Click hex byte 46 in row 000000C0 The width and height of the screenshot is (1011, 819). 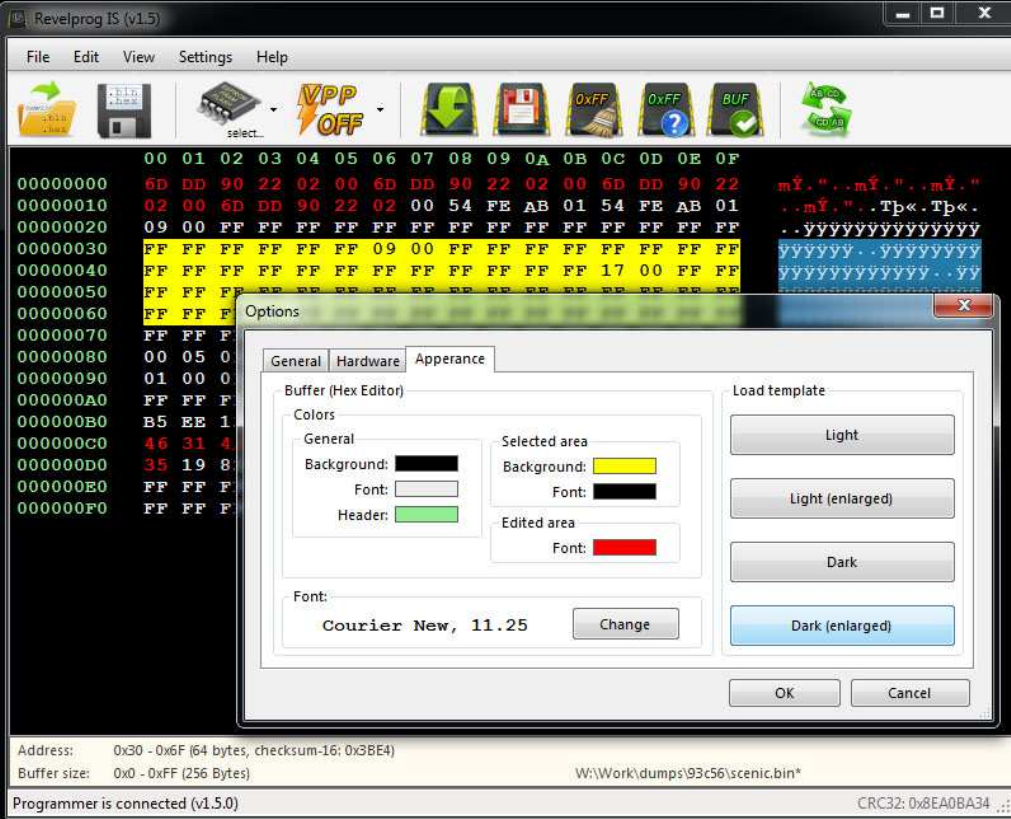[x=155, y=444]
